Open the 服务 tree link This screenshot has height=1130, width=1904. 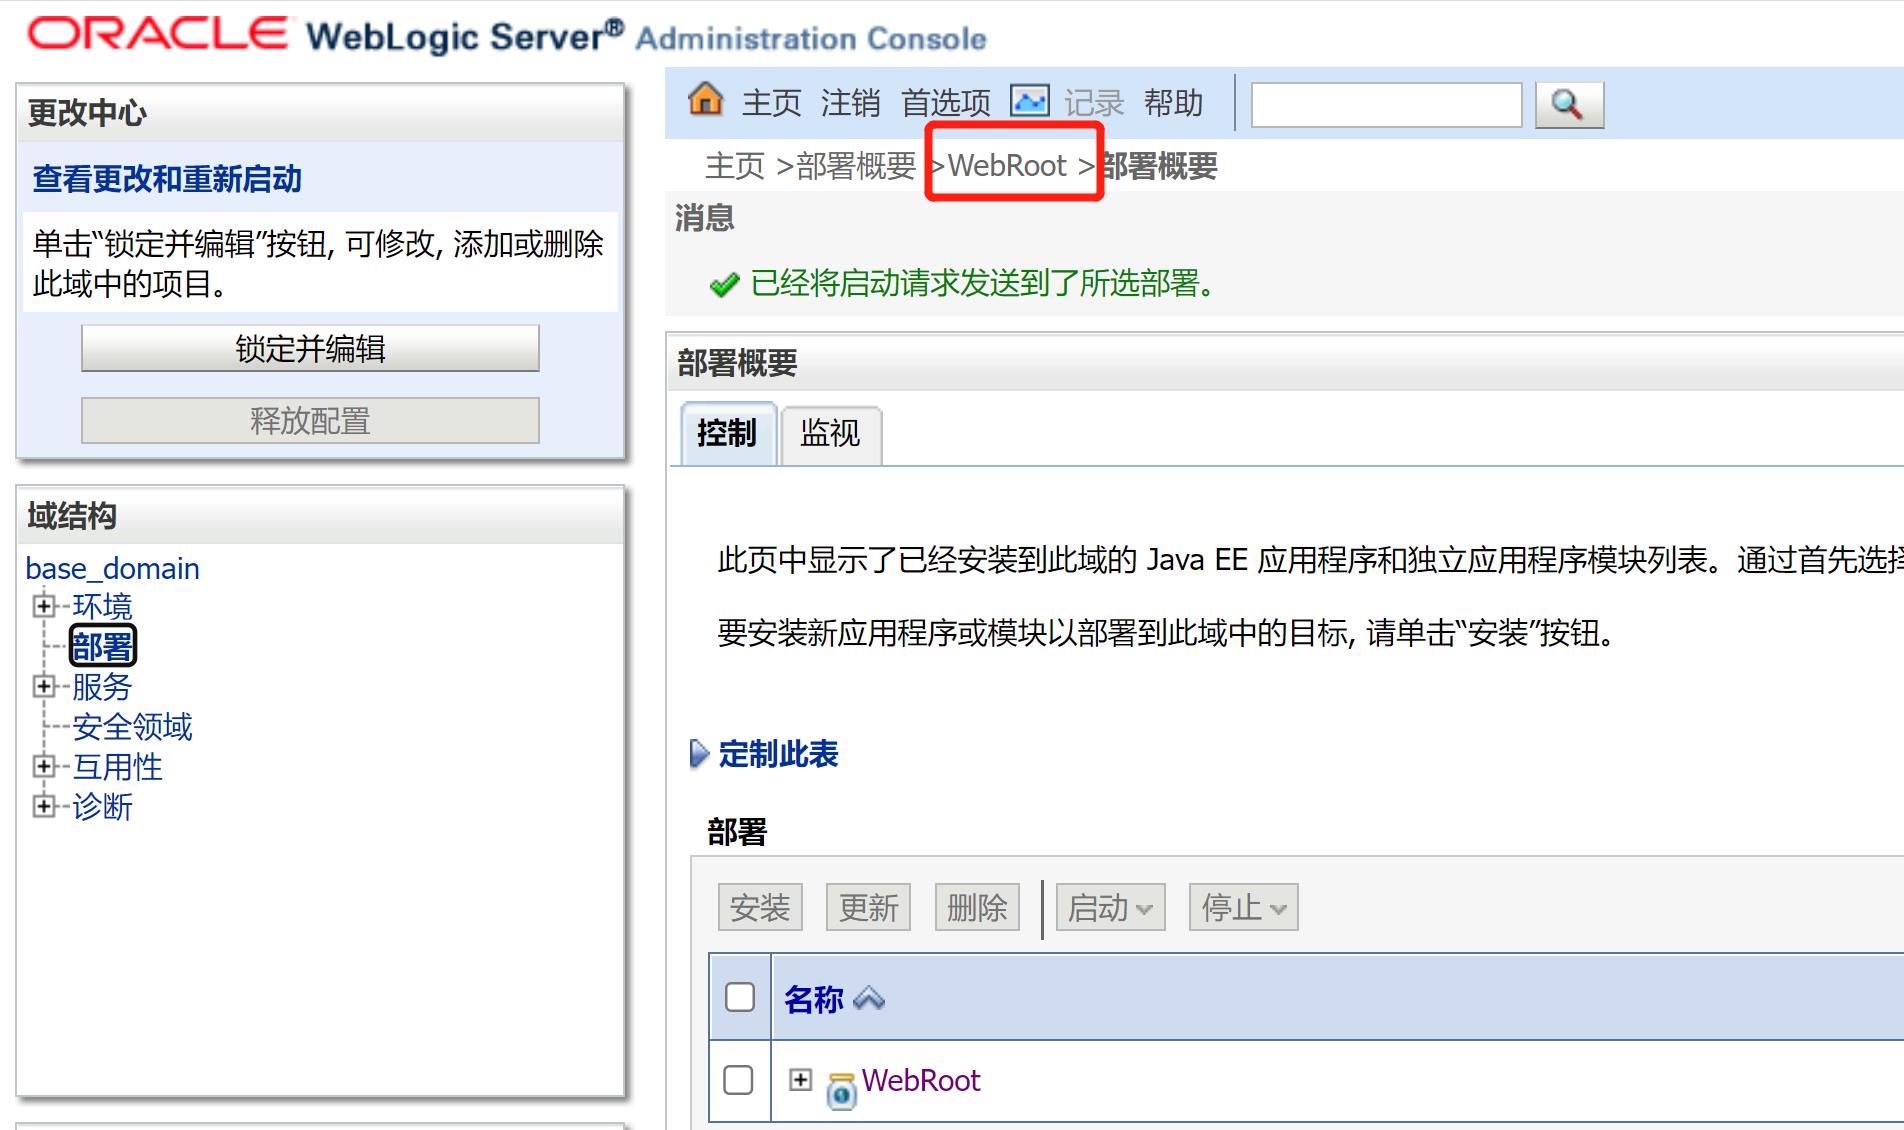102,687
